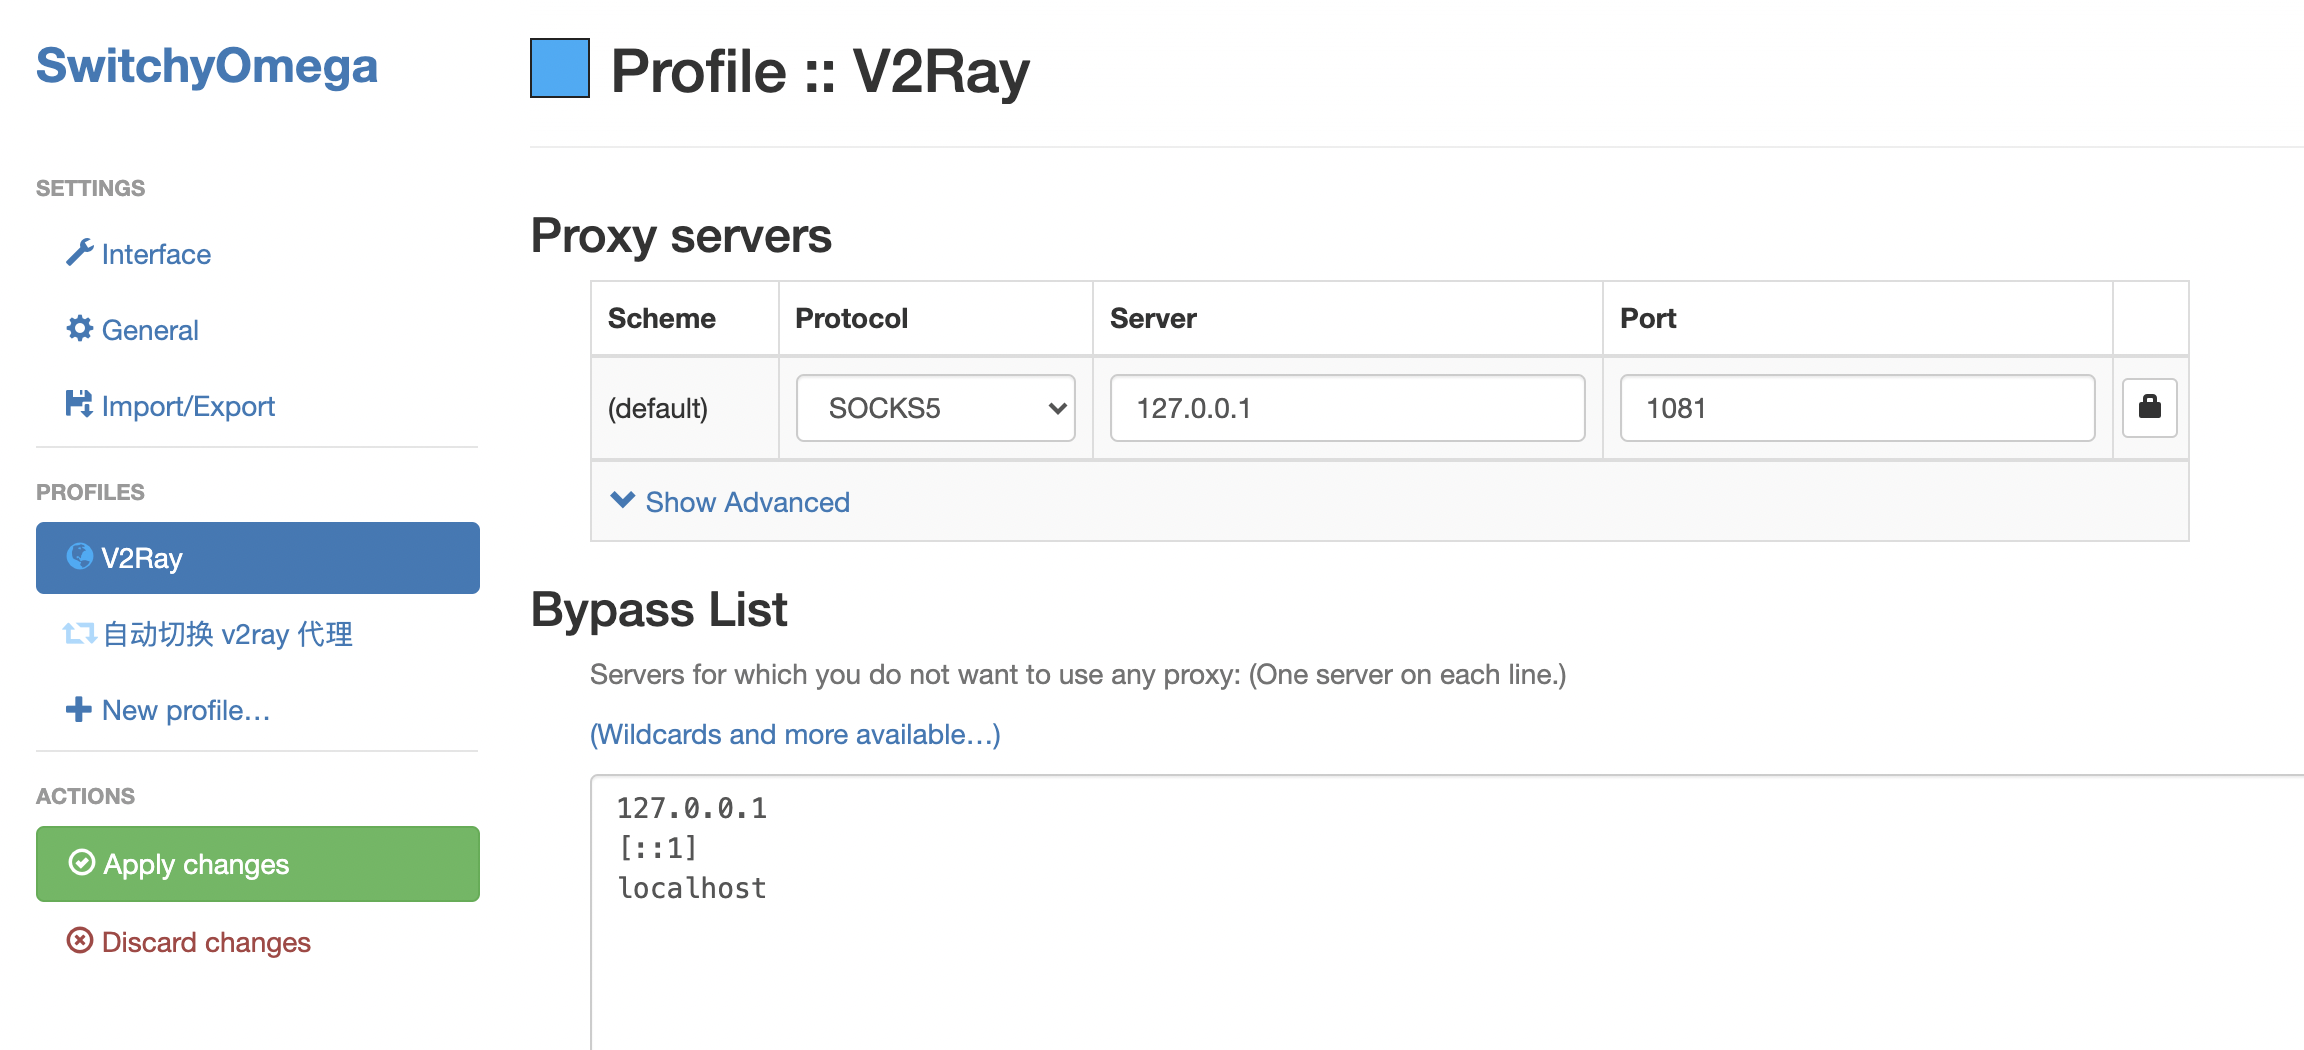This screenshot has width=2304, height=1050.
Task: Open the Interface settings page
Action: click(x=156, y=254)
